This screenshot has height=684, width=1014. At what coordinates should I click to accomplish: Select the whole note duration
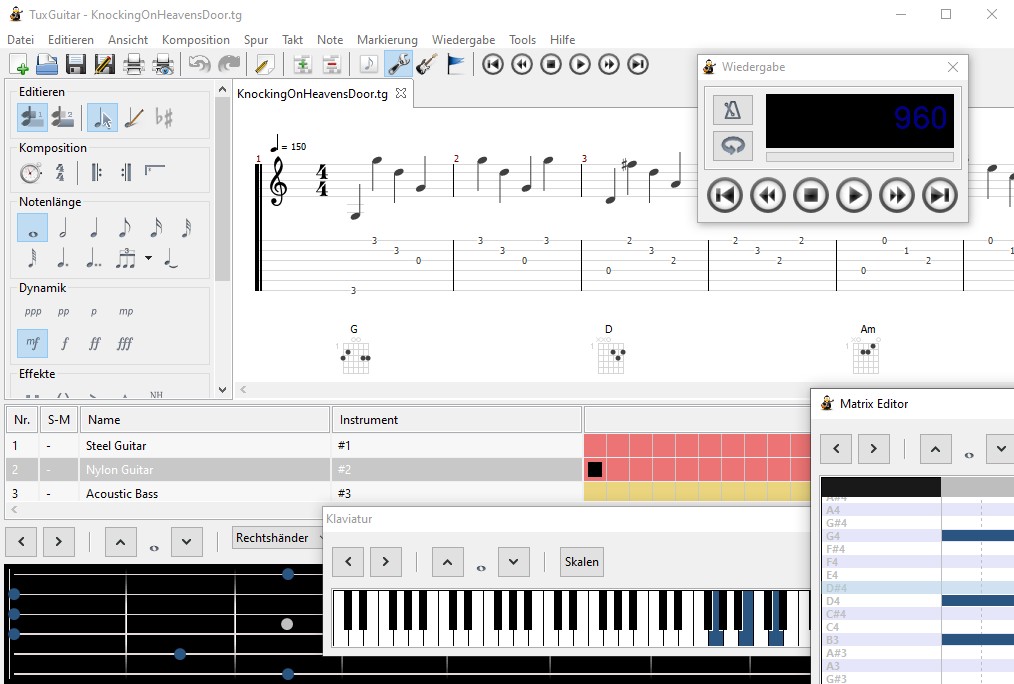(x=33, y=228)
